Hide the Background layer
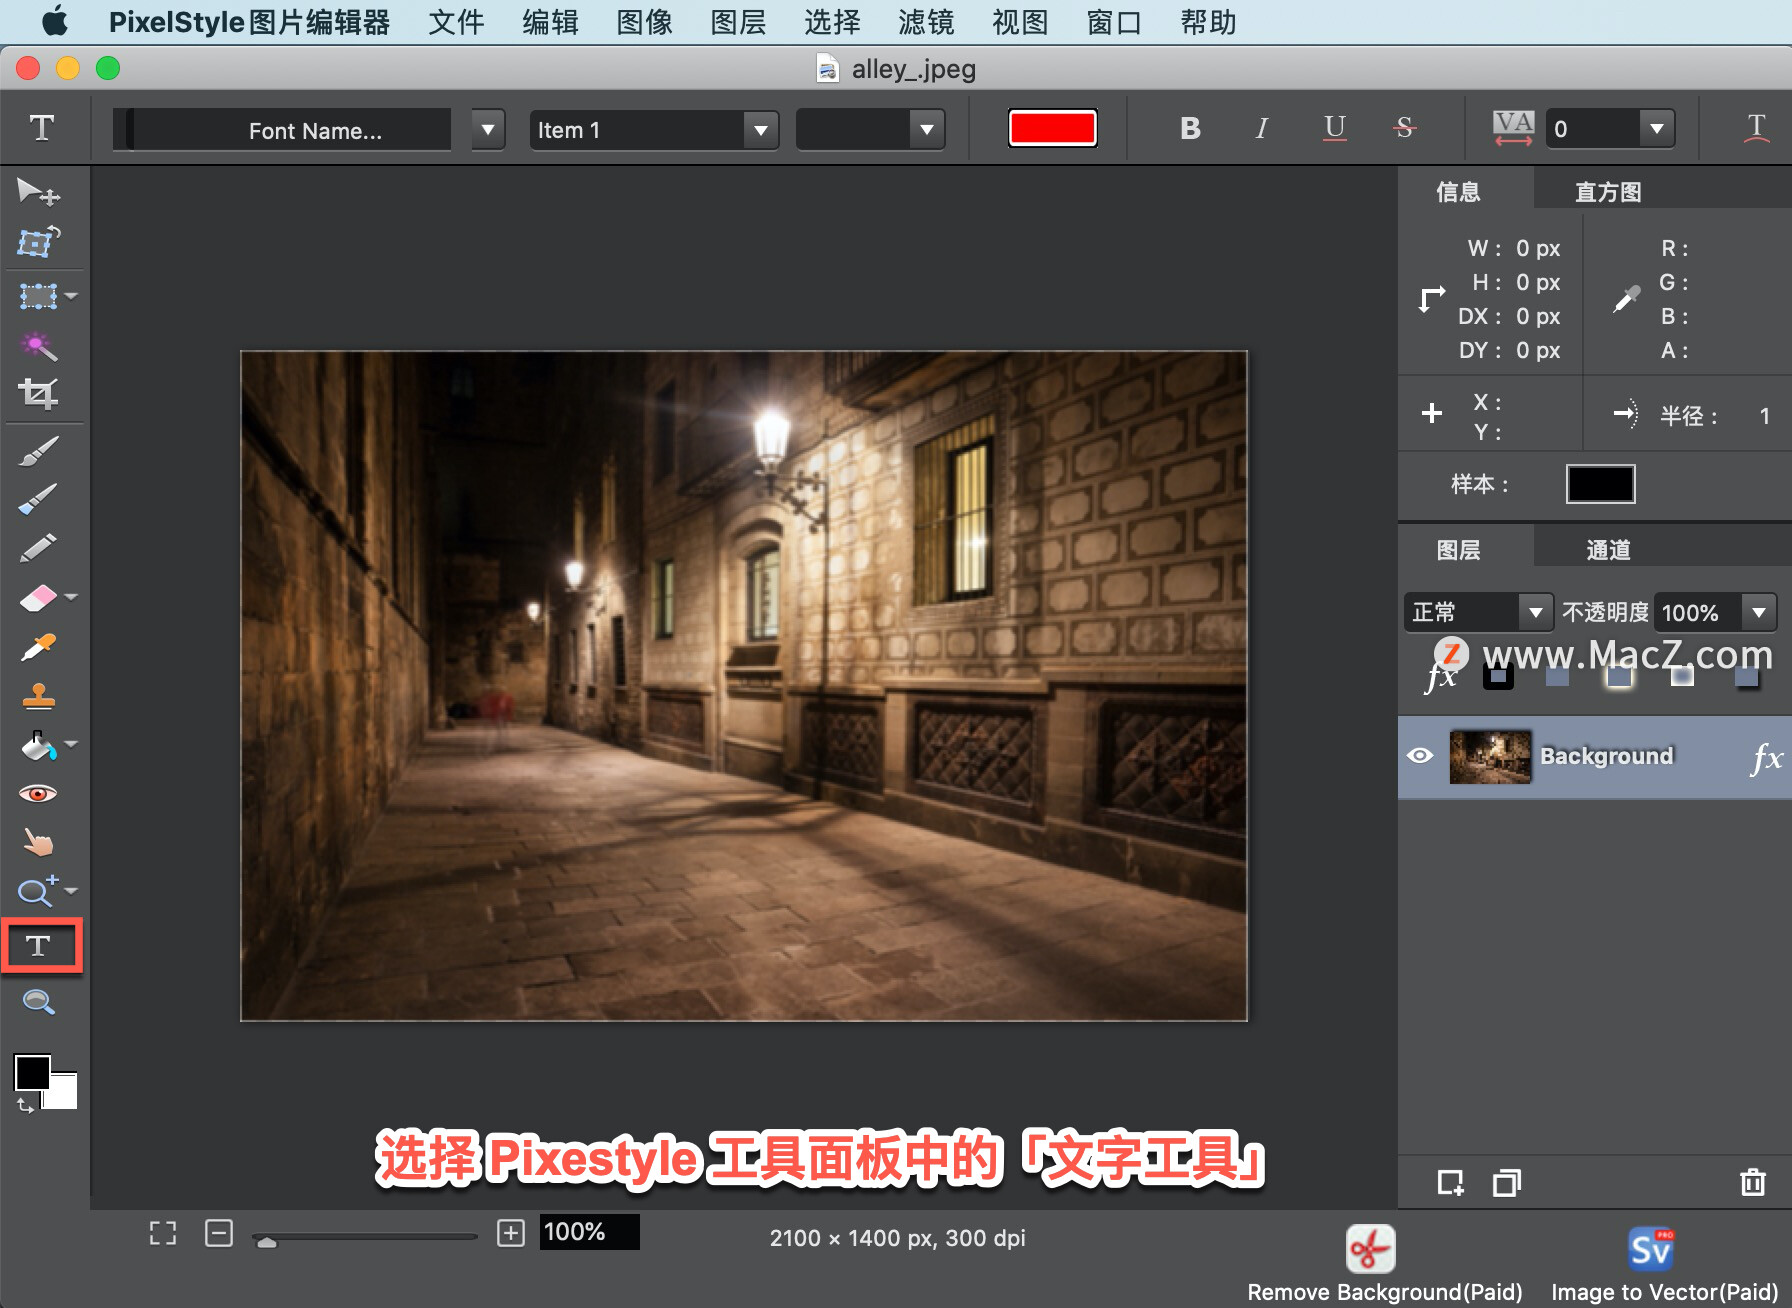 [x=1423, y=757]
